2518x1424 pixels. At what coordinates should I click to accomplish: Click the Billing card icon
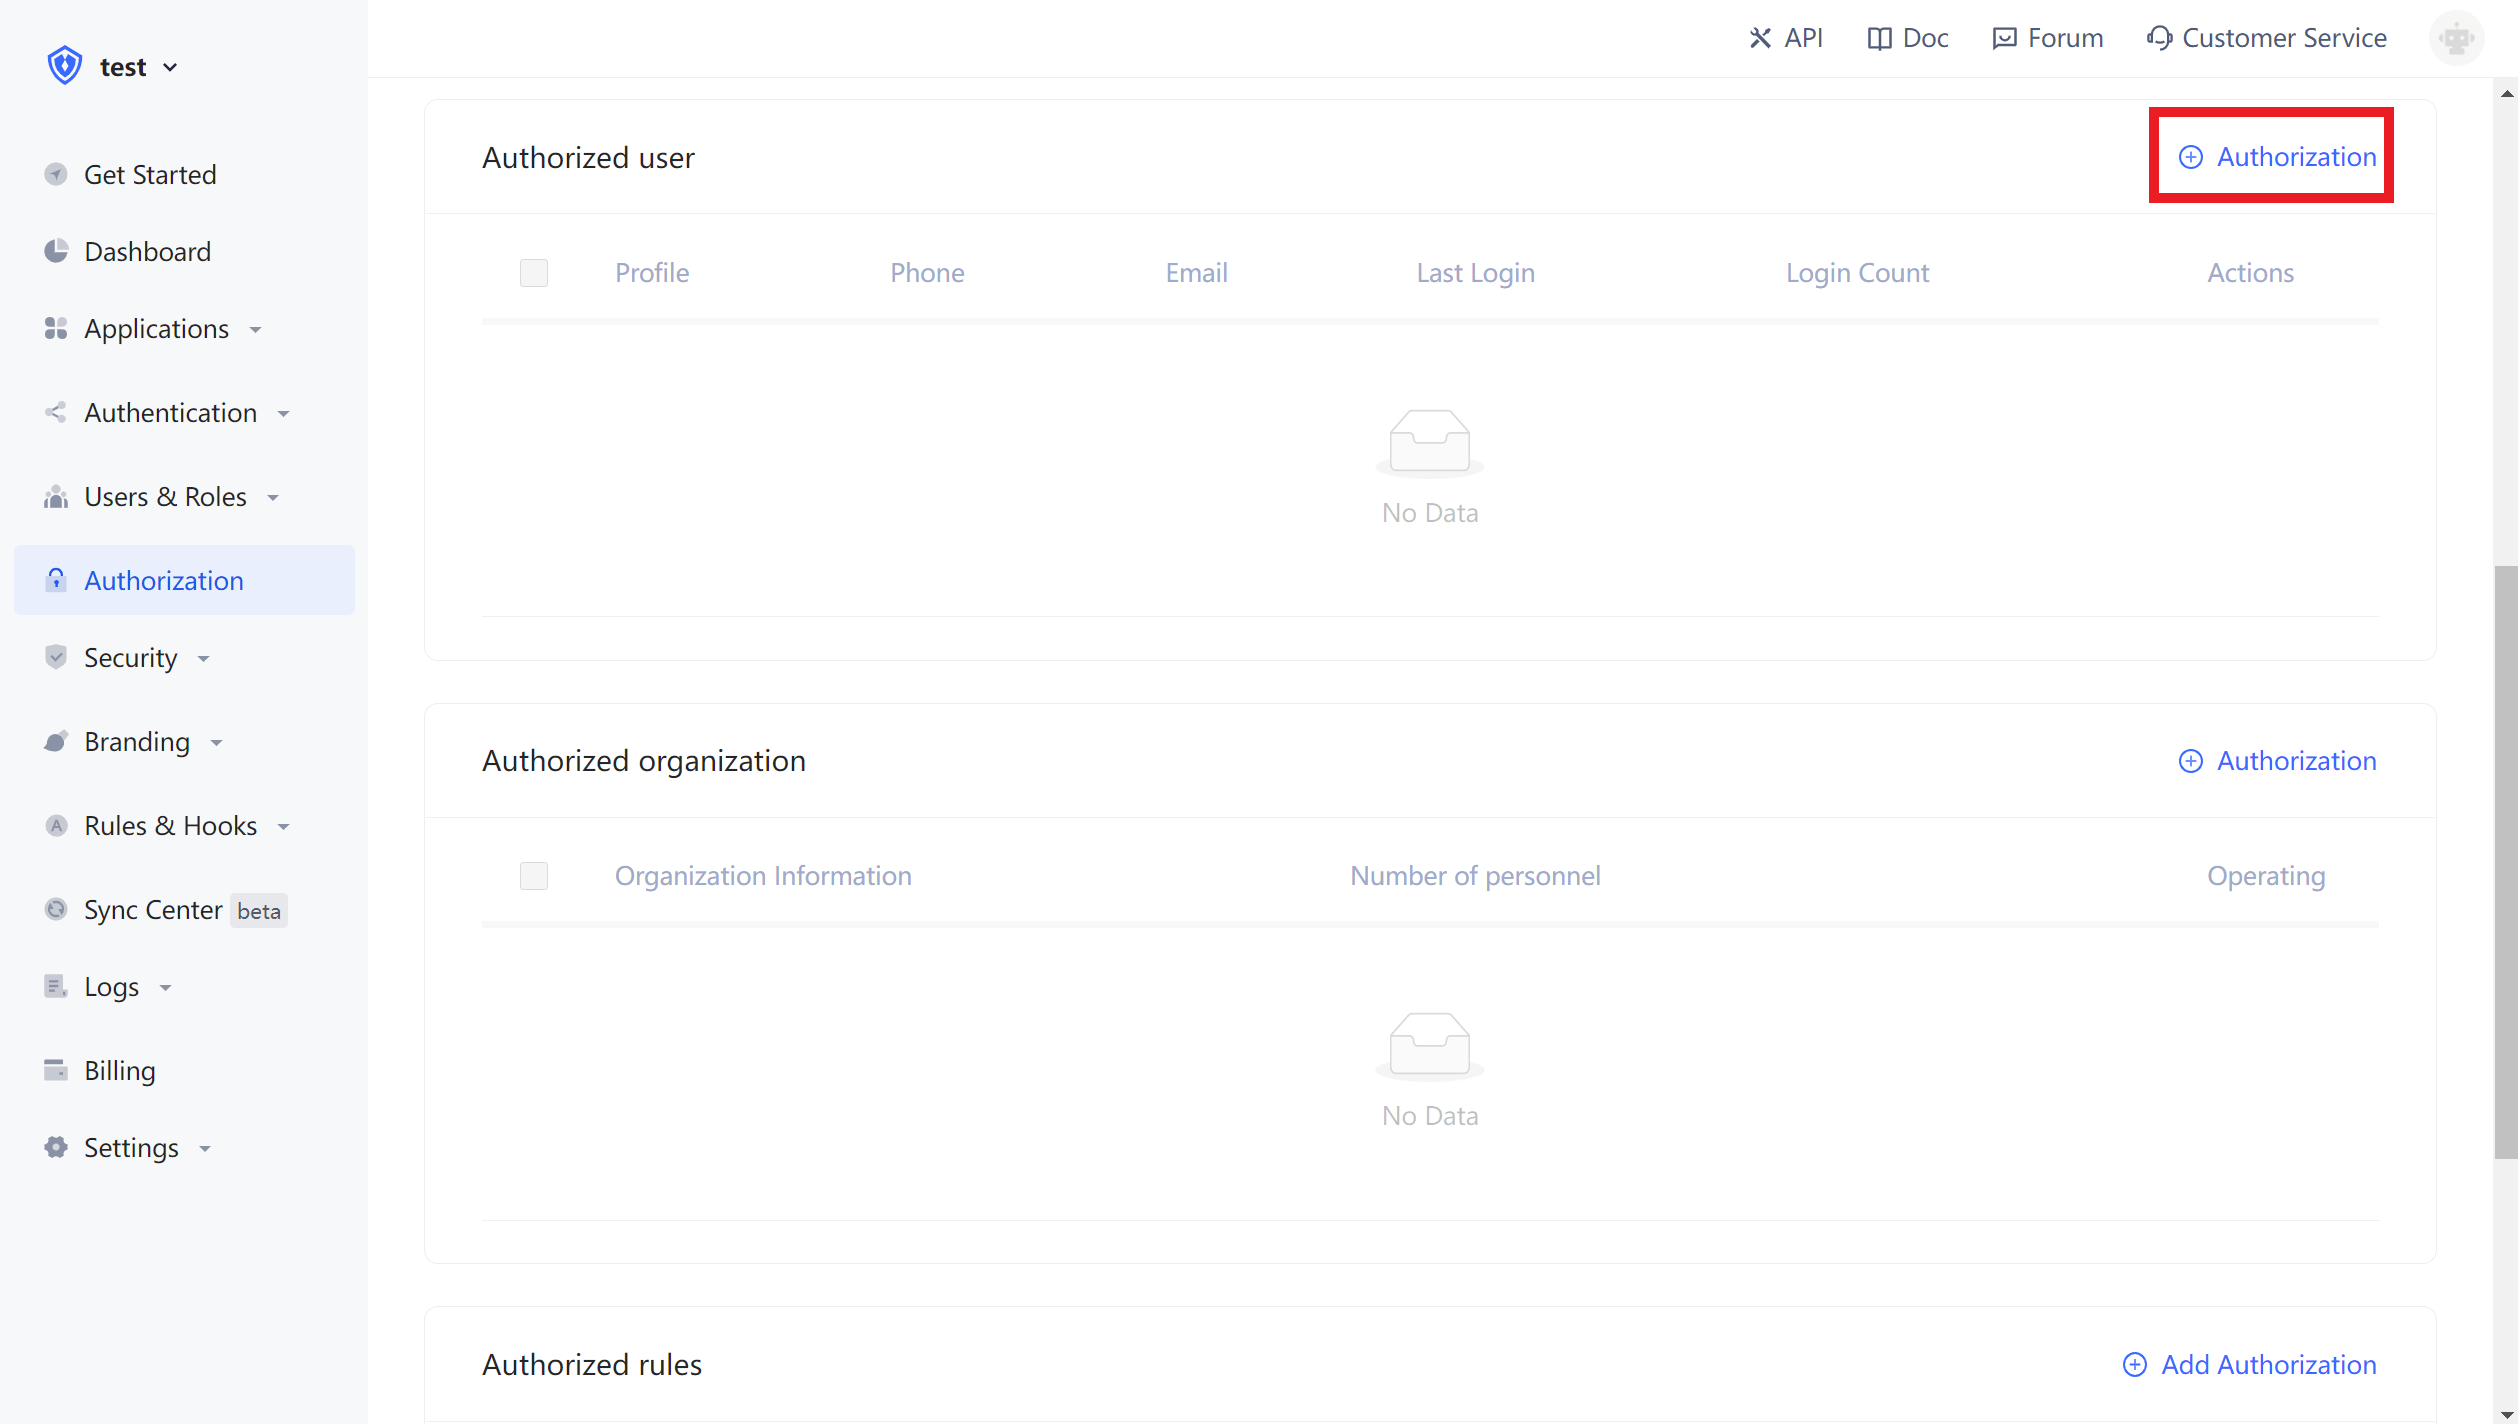56,1070
